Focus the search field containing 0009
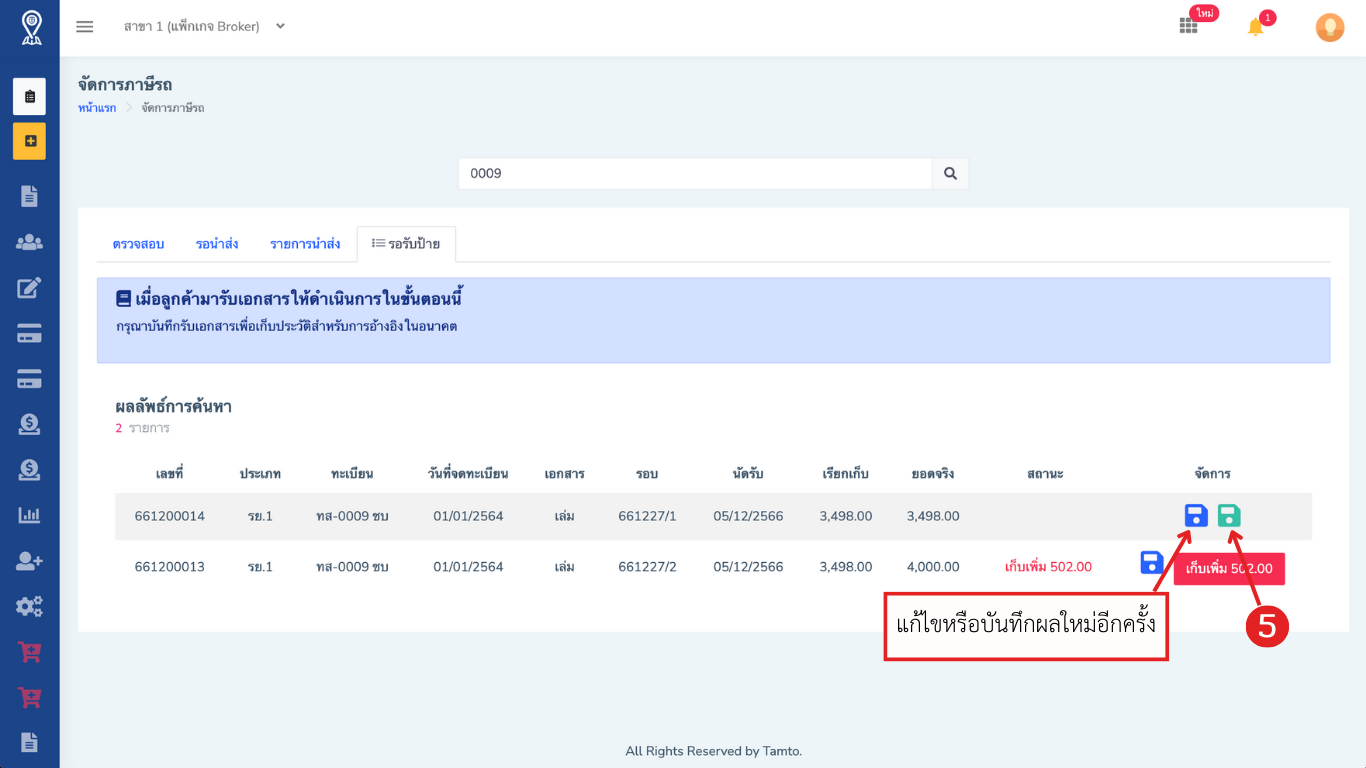 696,173
